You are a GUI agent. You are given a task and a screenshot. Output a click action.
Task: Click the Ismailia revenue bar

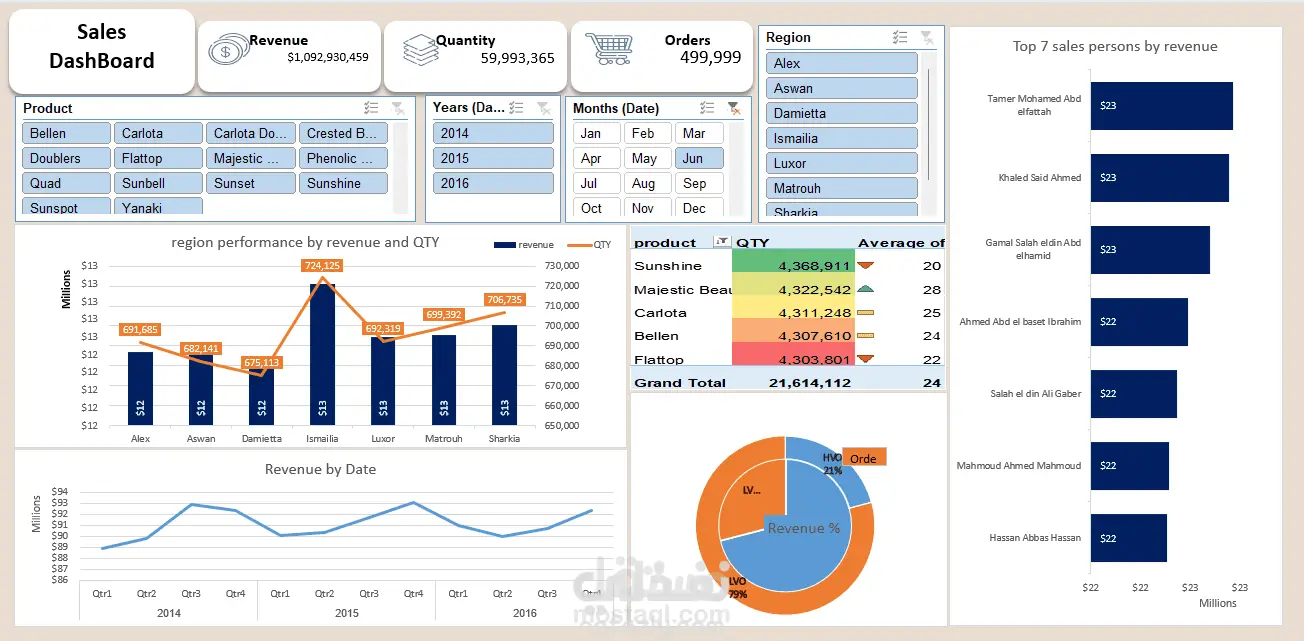click(x=322, y=354)
